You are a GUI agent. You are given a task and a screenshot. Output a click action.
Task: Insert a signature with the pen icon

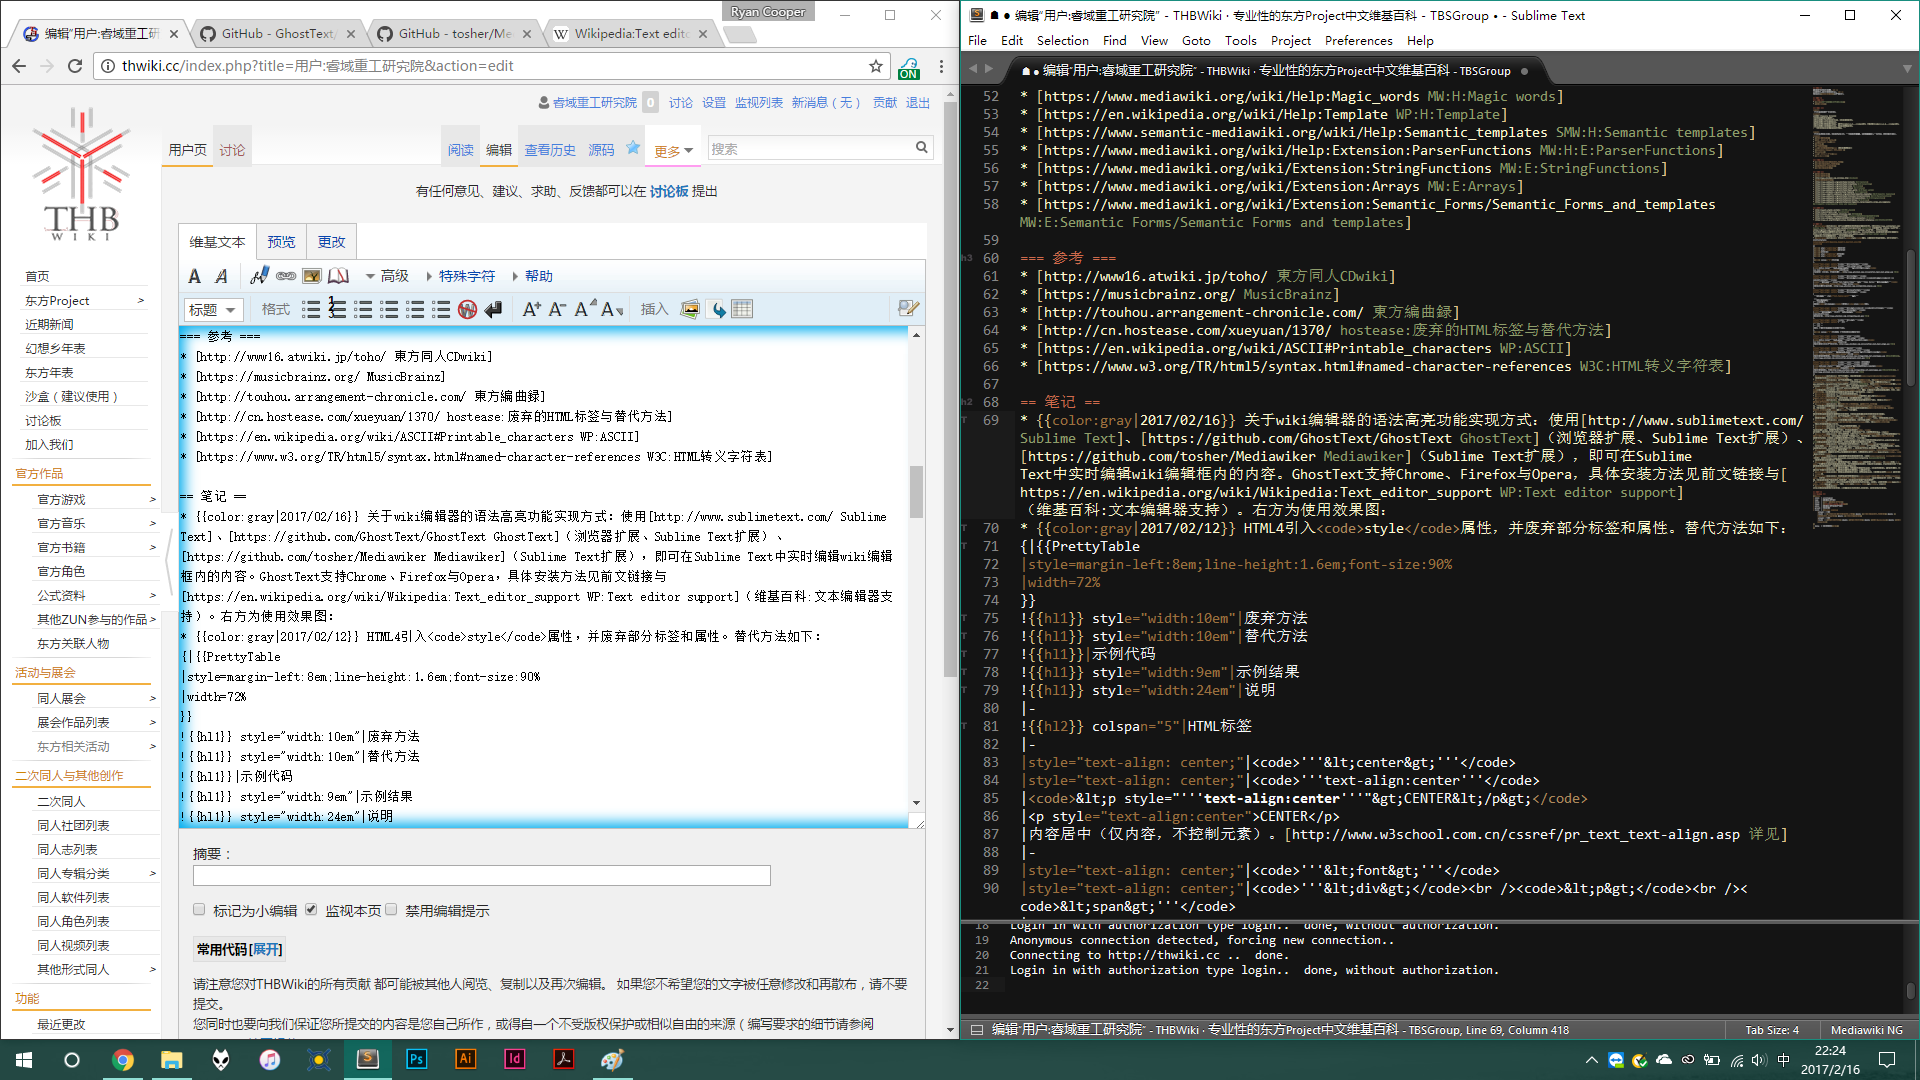point(259,276)
